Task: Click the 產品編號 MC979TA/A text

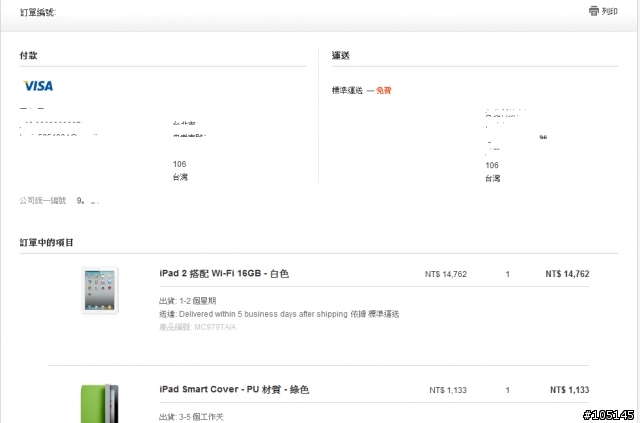Action: [x=197, y=327]
